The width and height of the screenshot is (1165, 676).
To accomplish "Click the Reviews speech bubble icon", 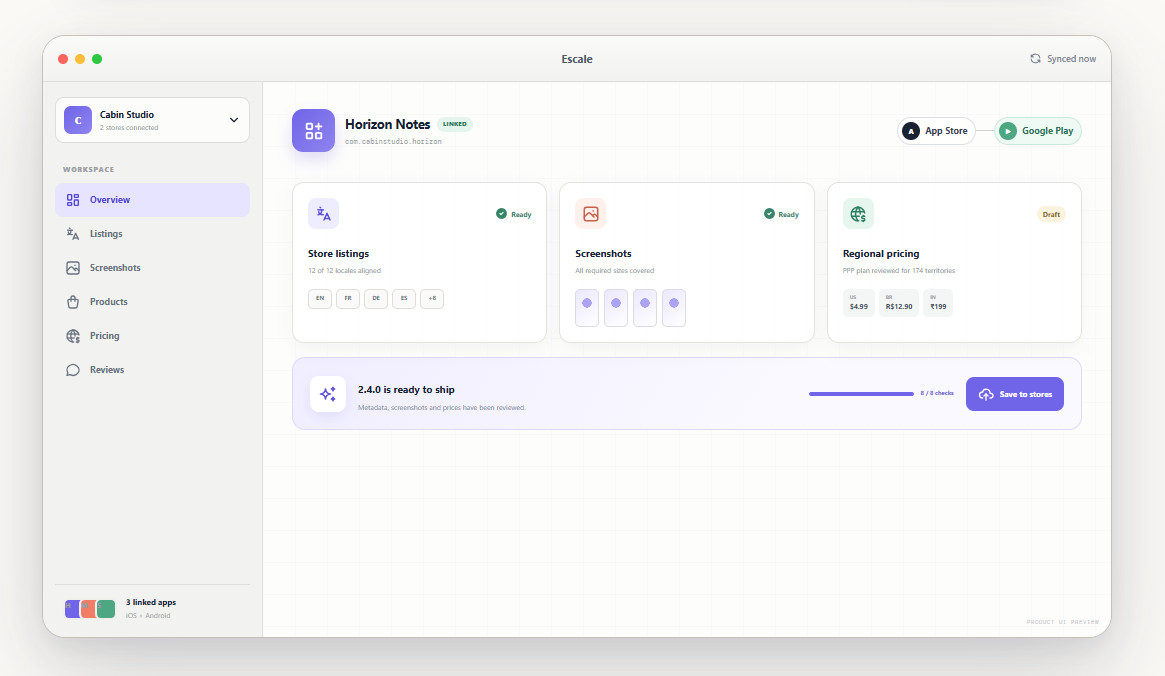I will [73, 370].
